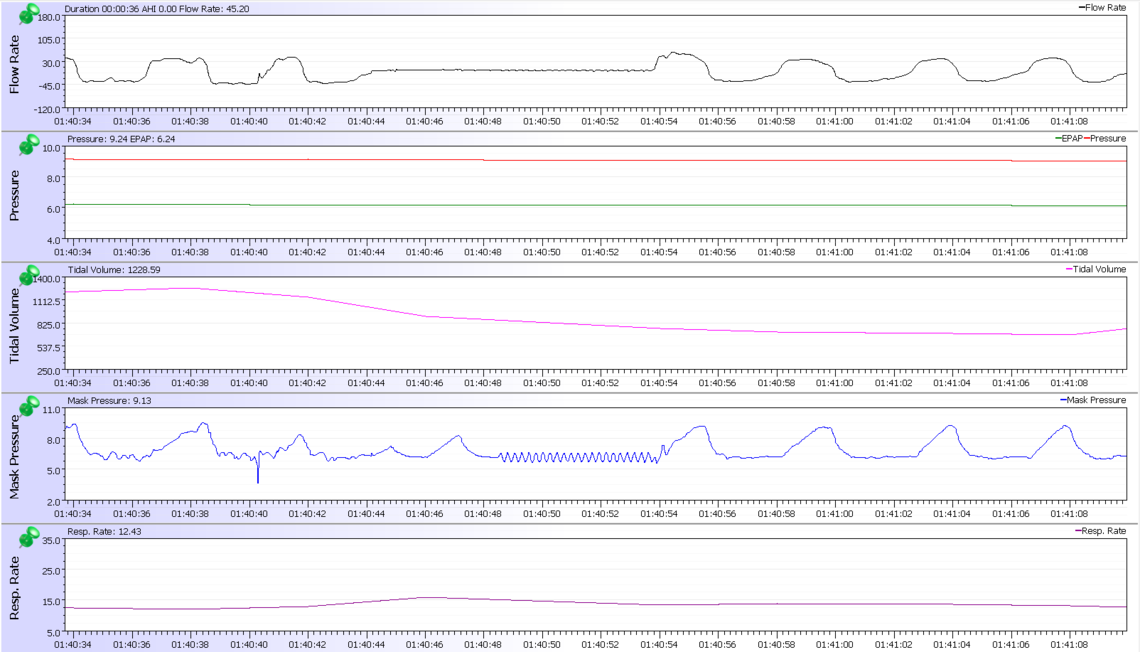This screenshot has width=1140, height=652.
Task: Click the 1400.0 label on Tidal Volume axis
Action: tap(48, 279)
